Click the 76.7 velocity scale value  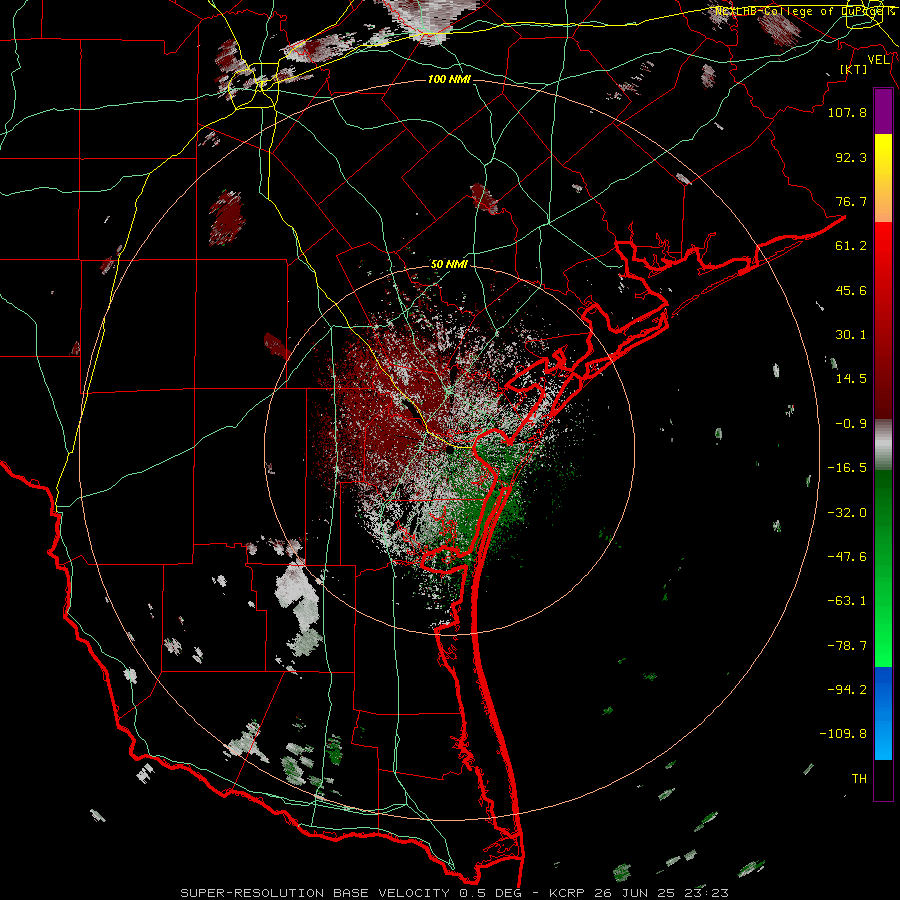(851, 201)
